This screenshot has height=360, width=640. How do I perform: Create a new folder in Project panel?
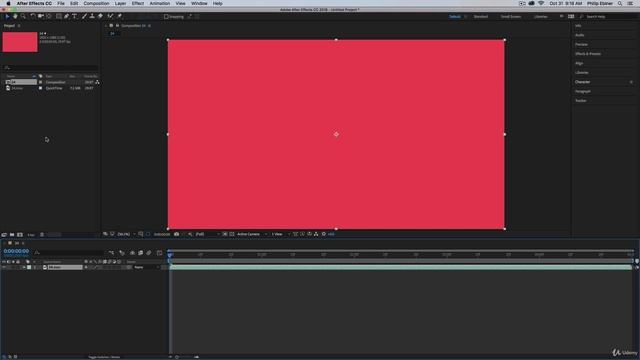(12, 235)
